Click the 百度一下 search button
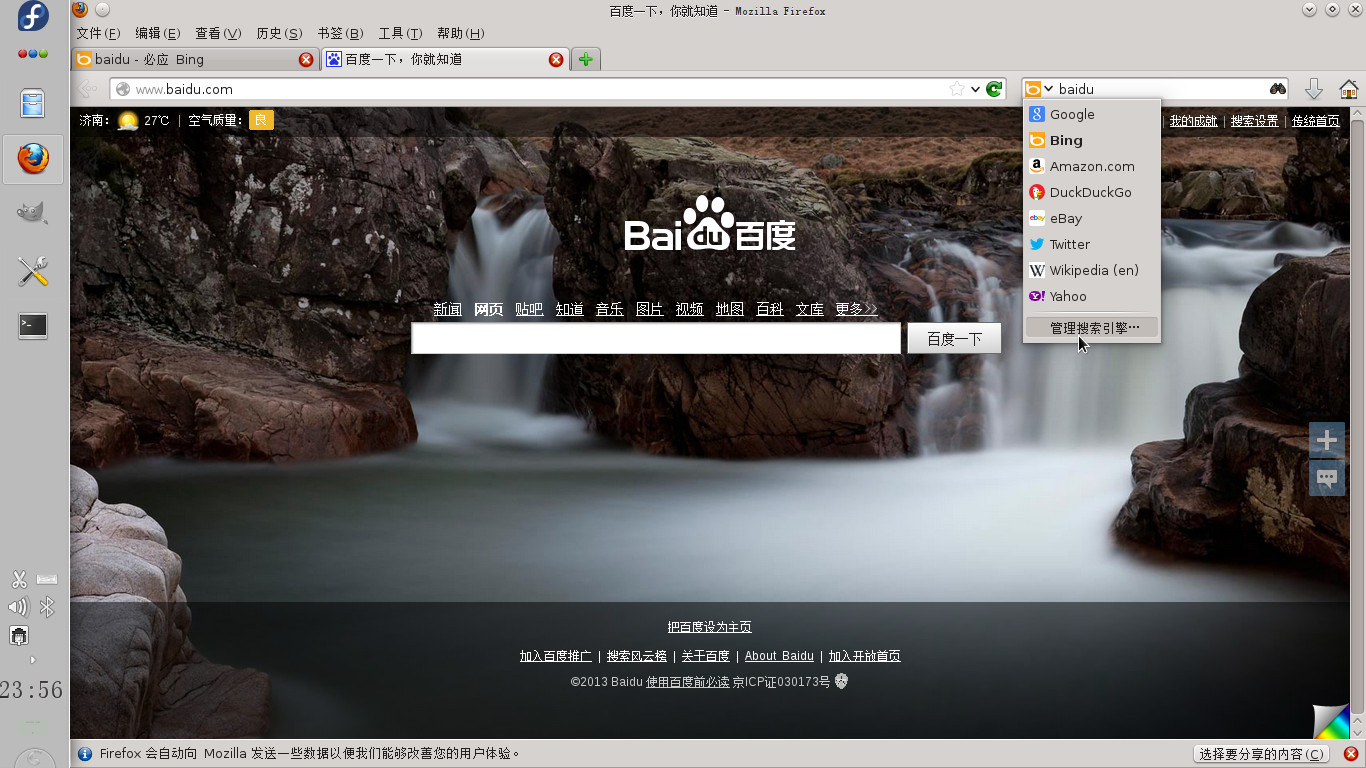Image resolution: width=1366 pixels, height=768 pixels. click(x=954, y=339)
